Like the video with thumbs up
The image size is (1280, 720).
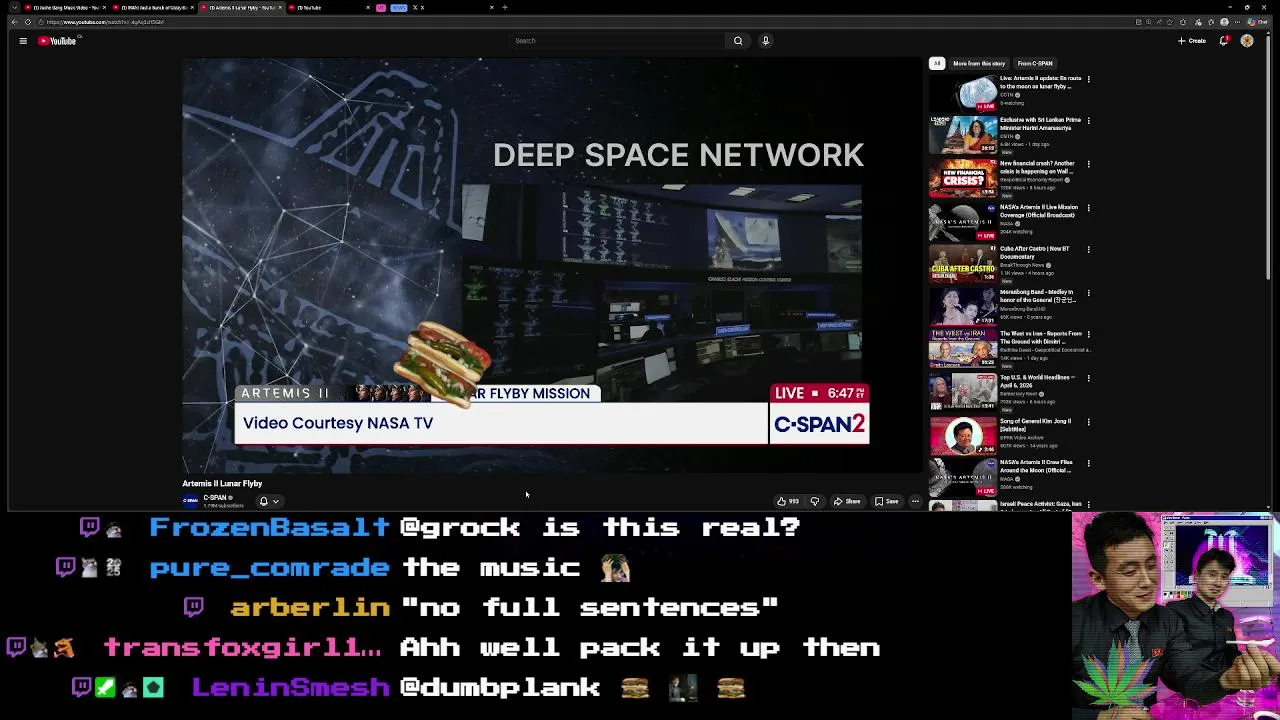(x=788, y=502)
